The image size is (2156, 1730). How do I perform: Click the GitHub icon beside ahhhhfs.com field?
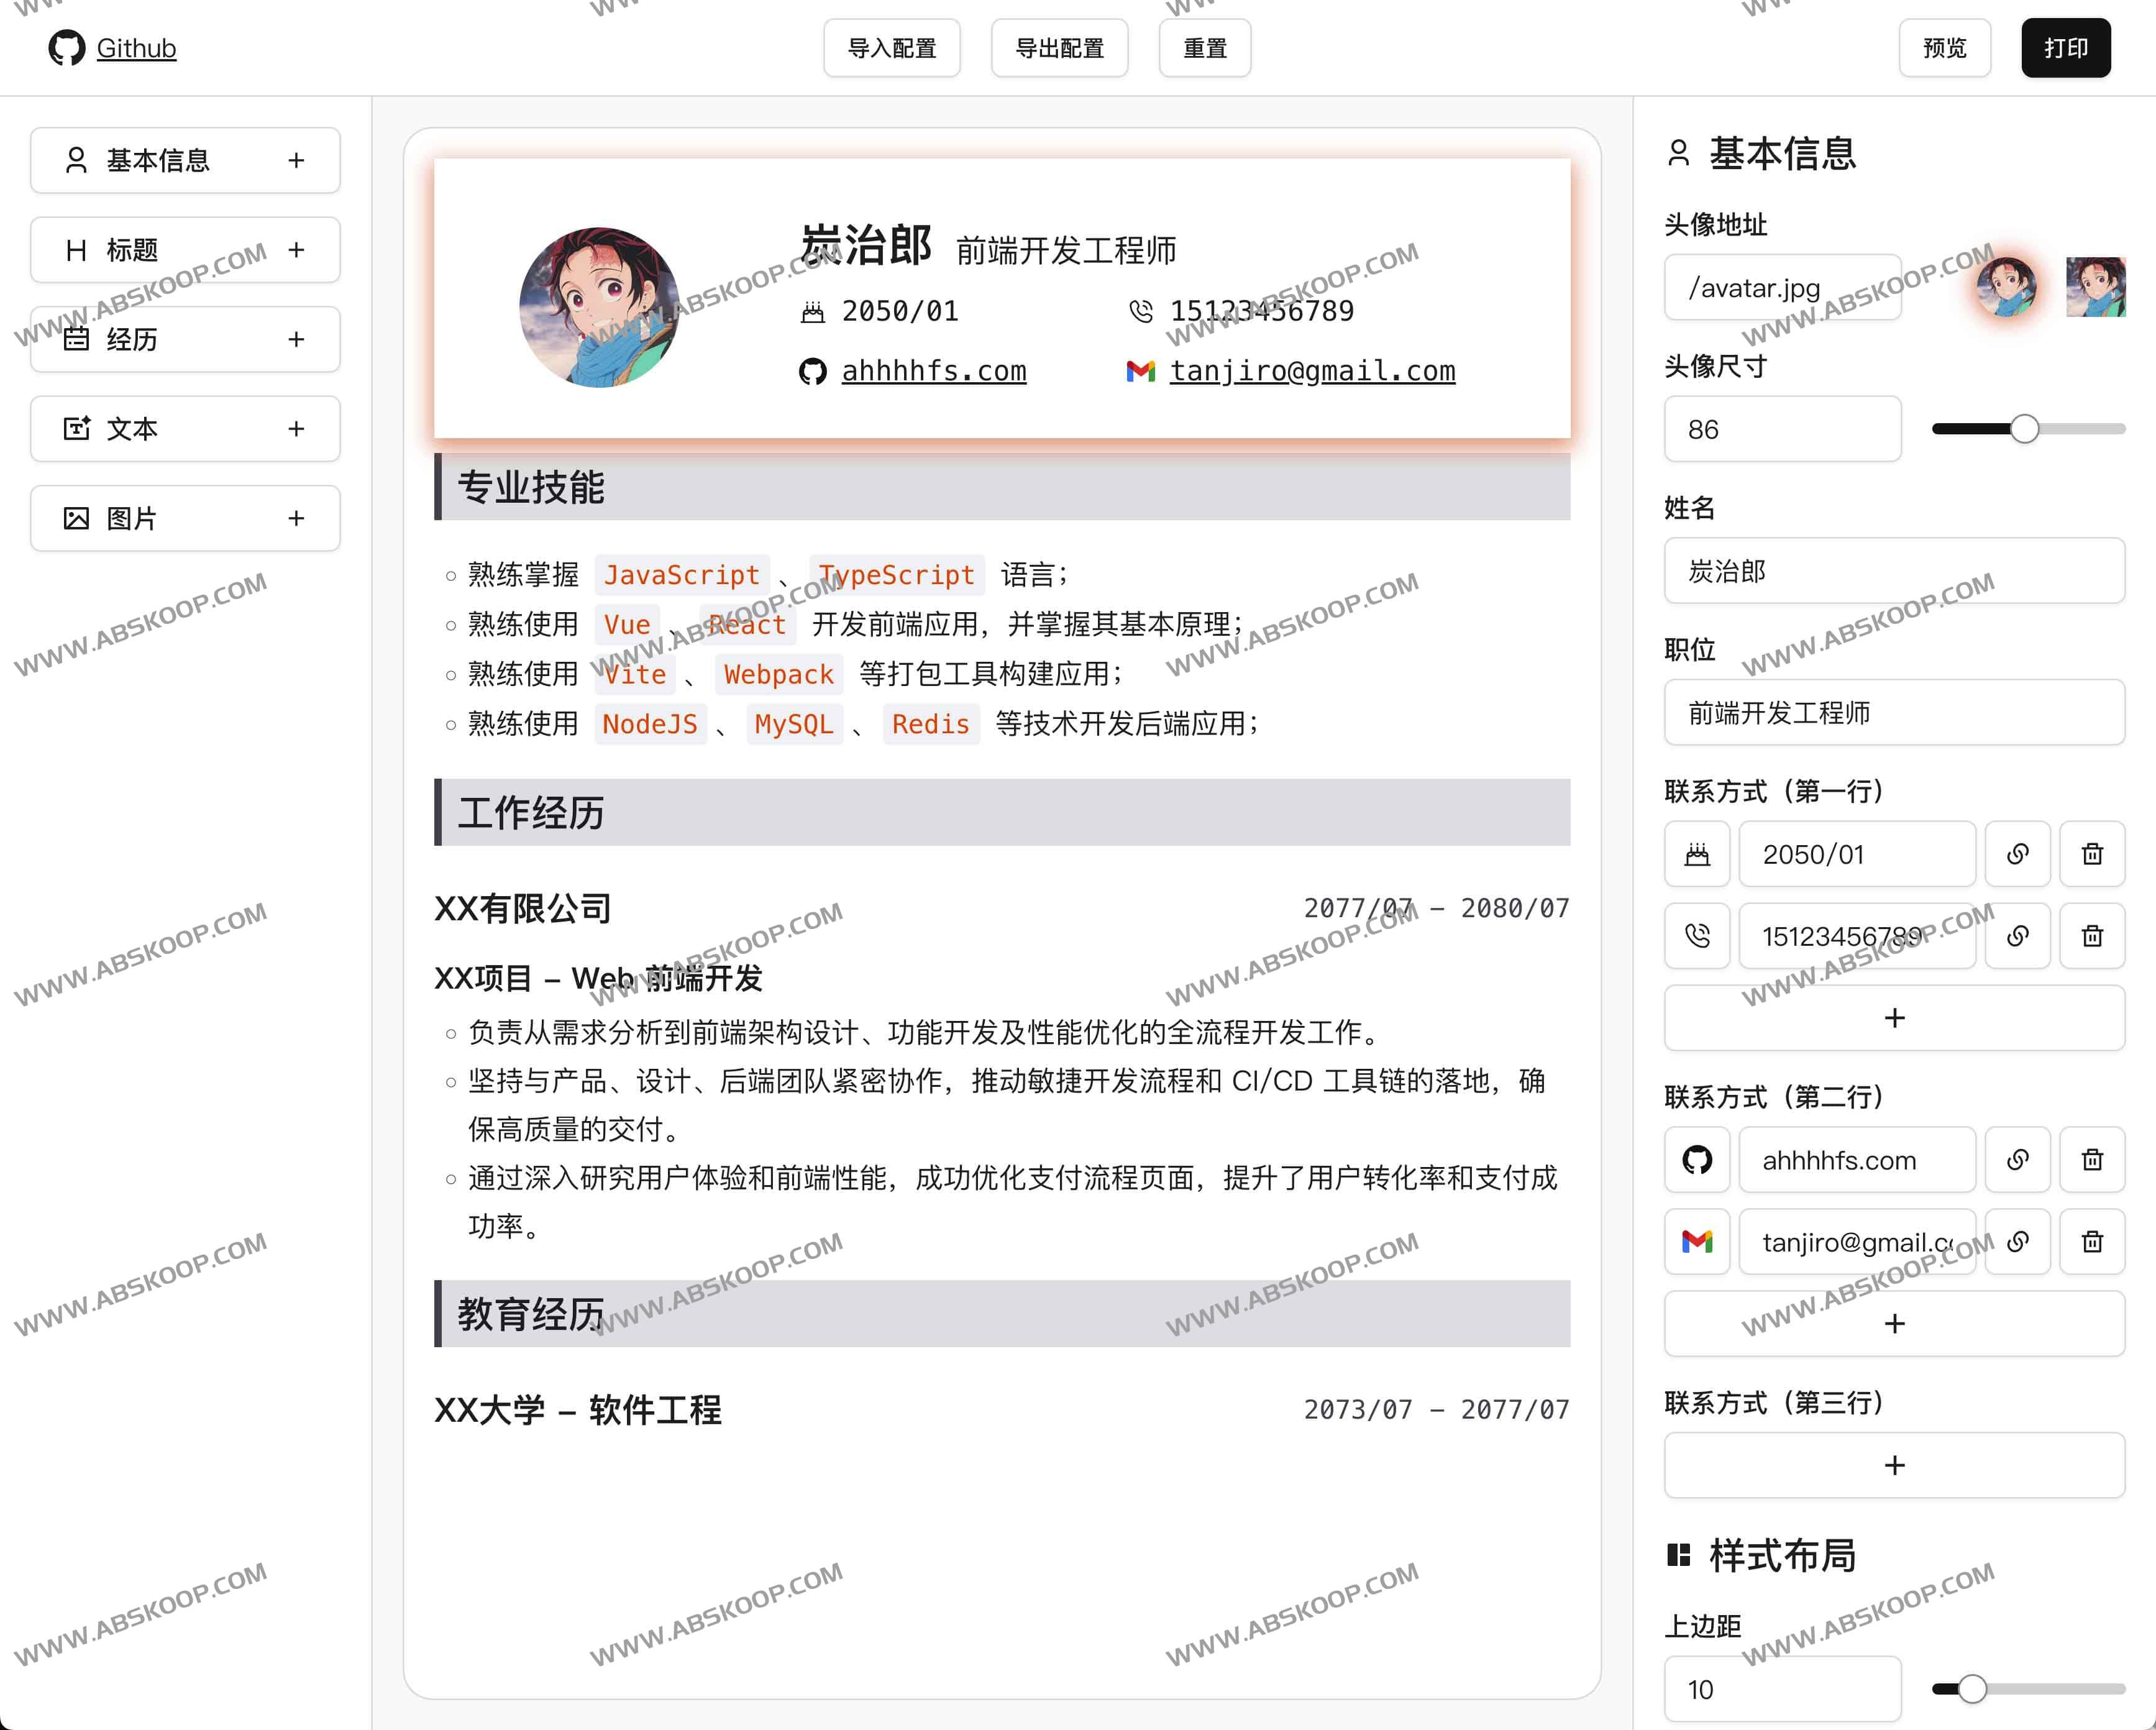coord(1697,1160)
